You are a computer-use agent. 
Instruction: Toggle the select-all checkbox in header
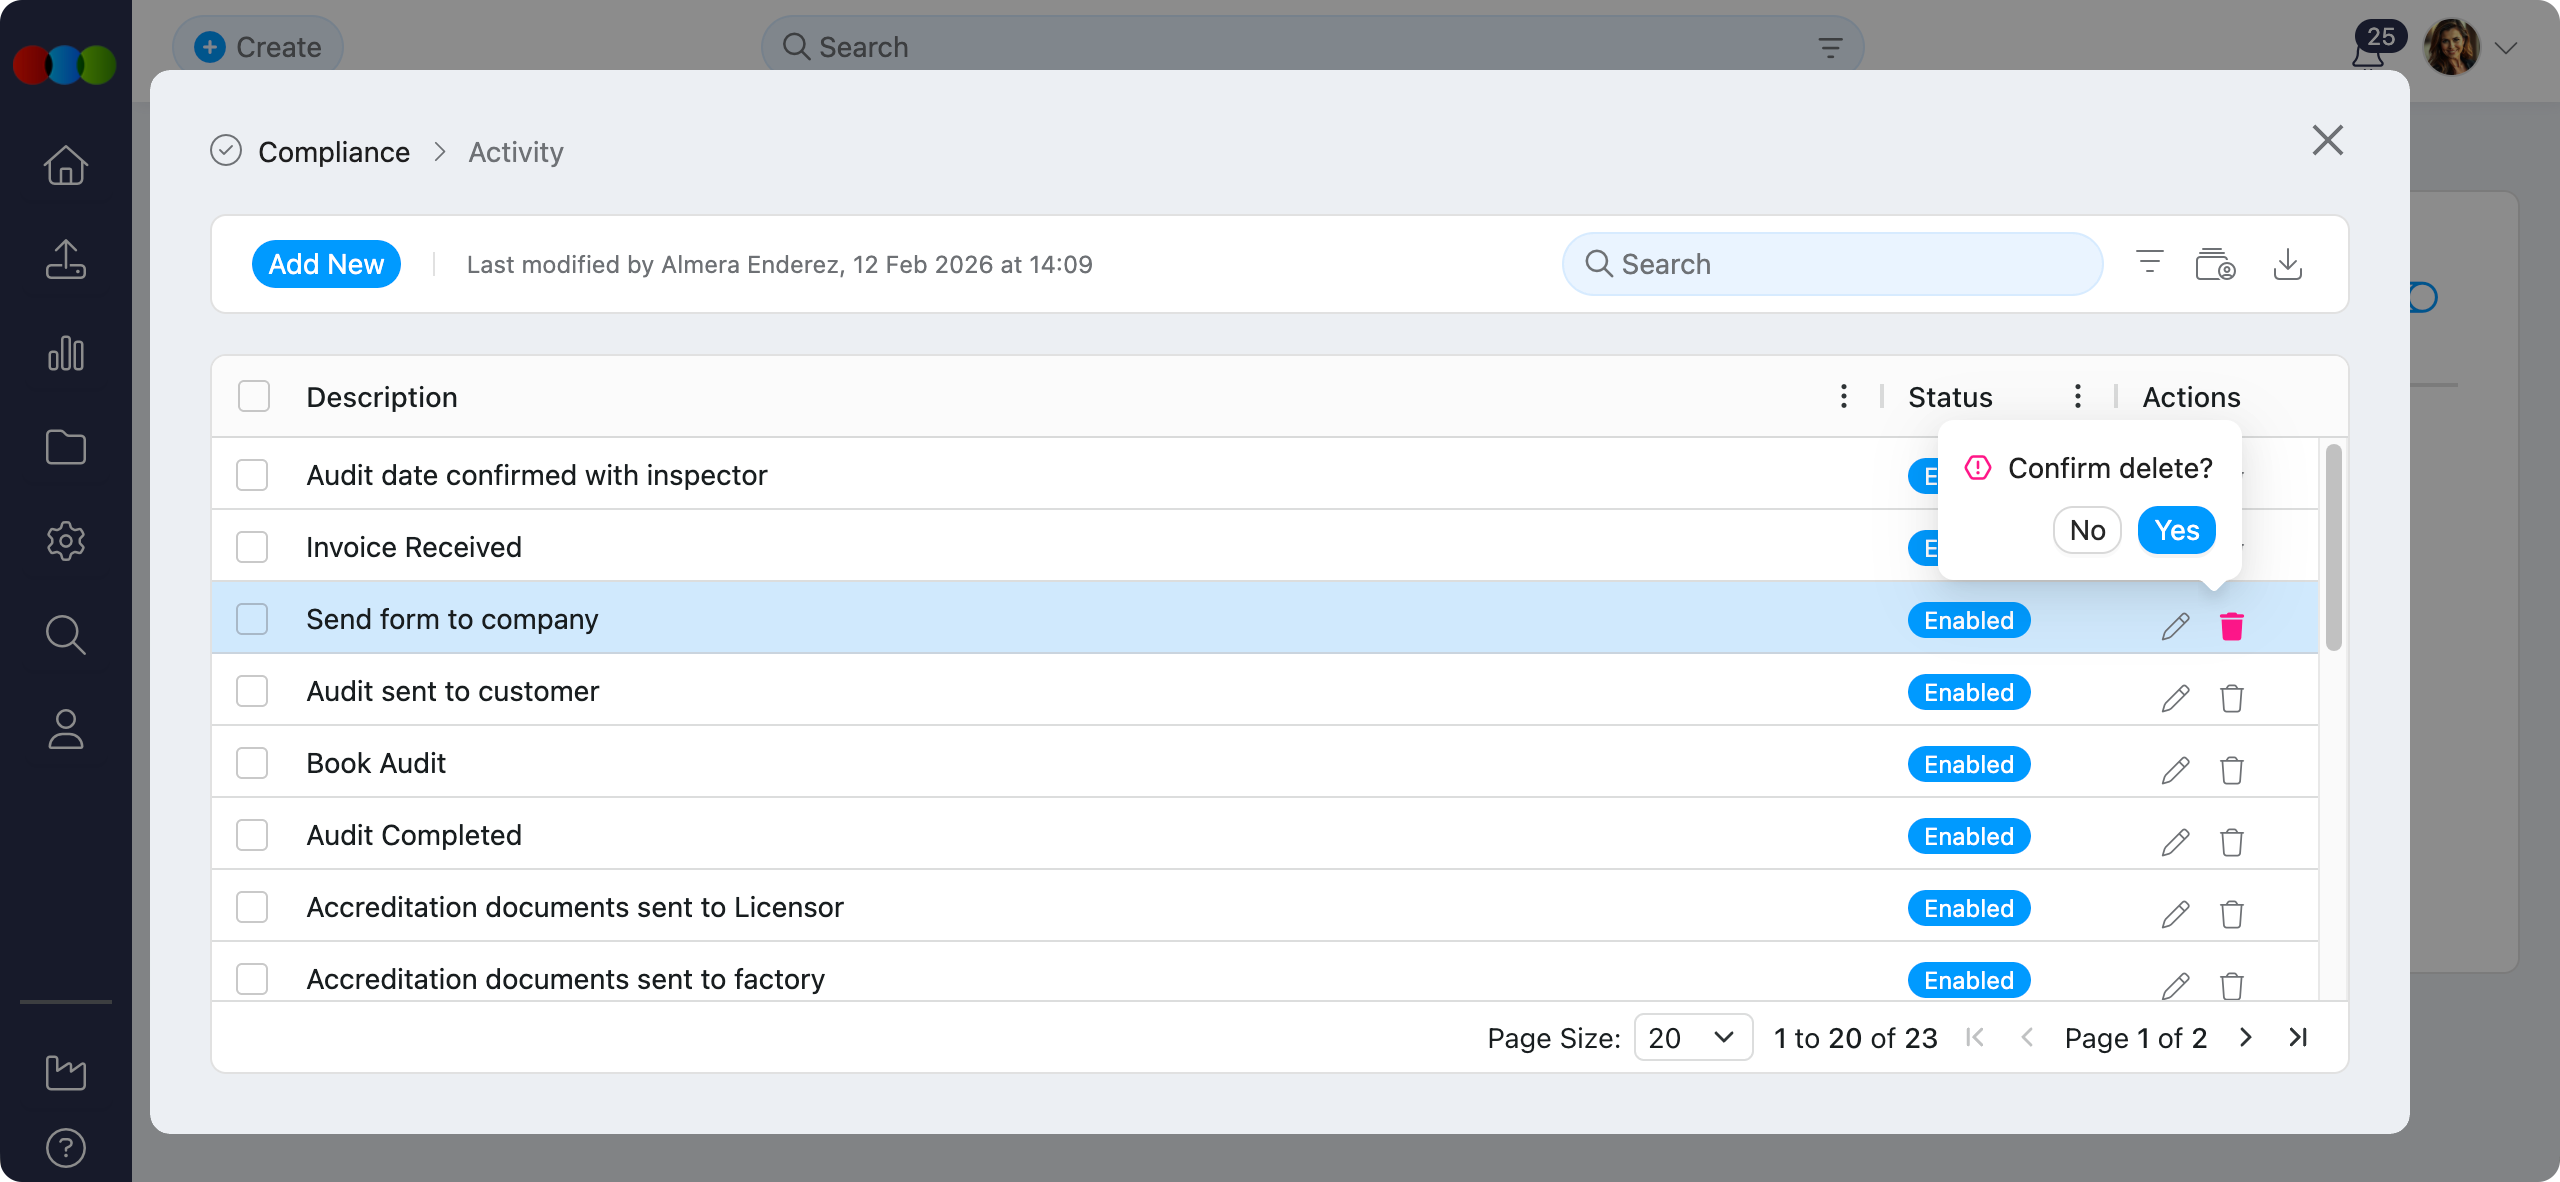(x=254, y=397)
